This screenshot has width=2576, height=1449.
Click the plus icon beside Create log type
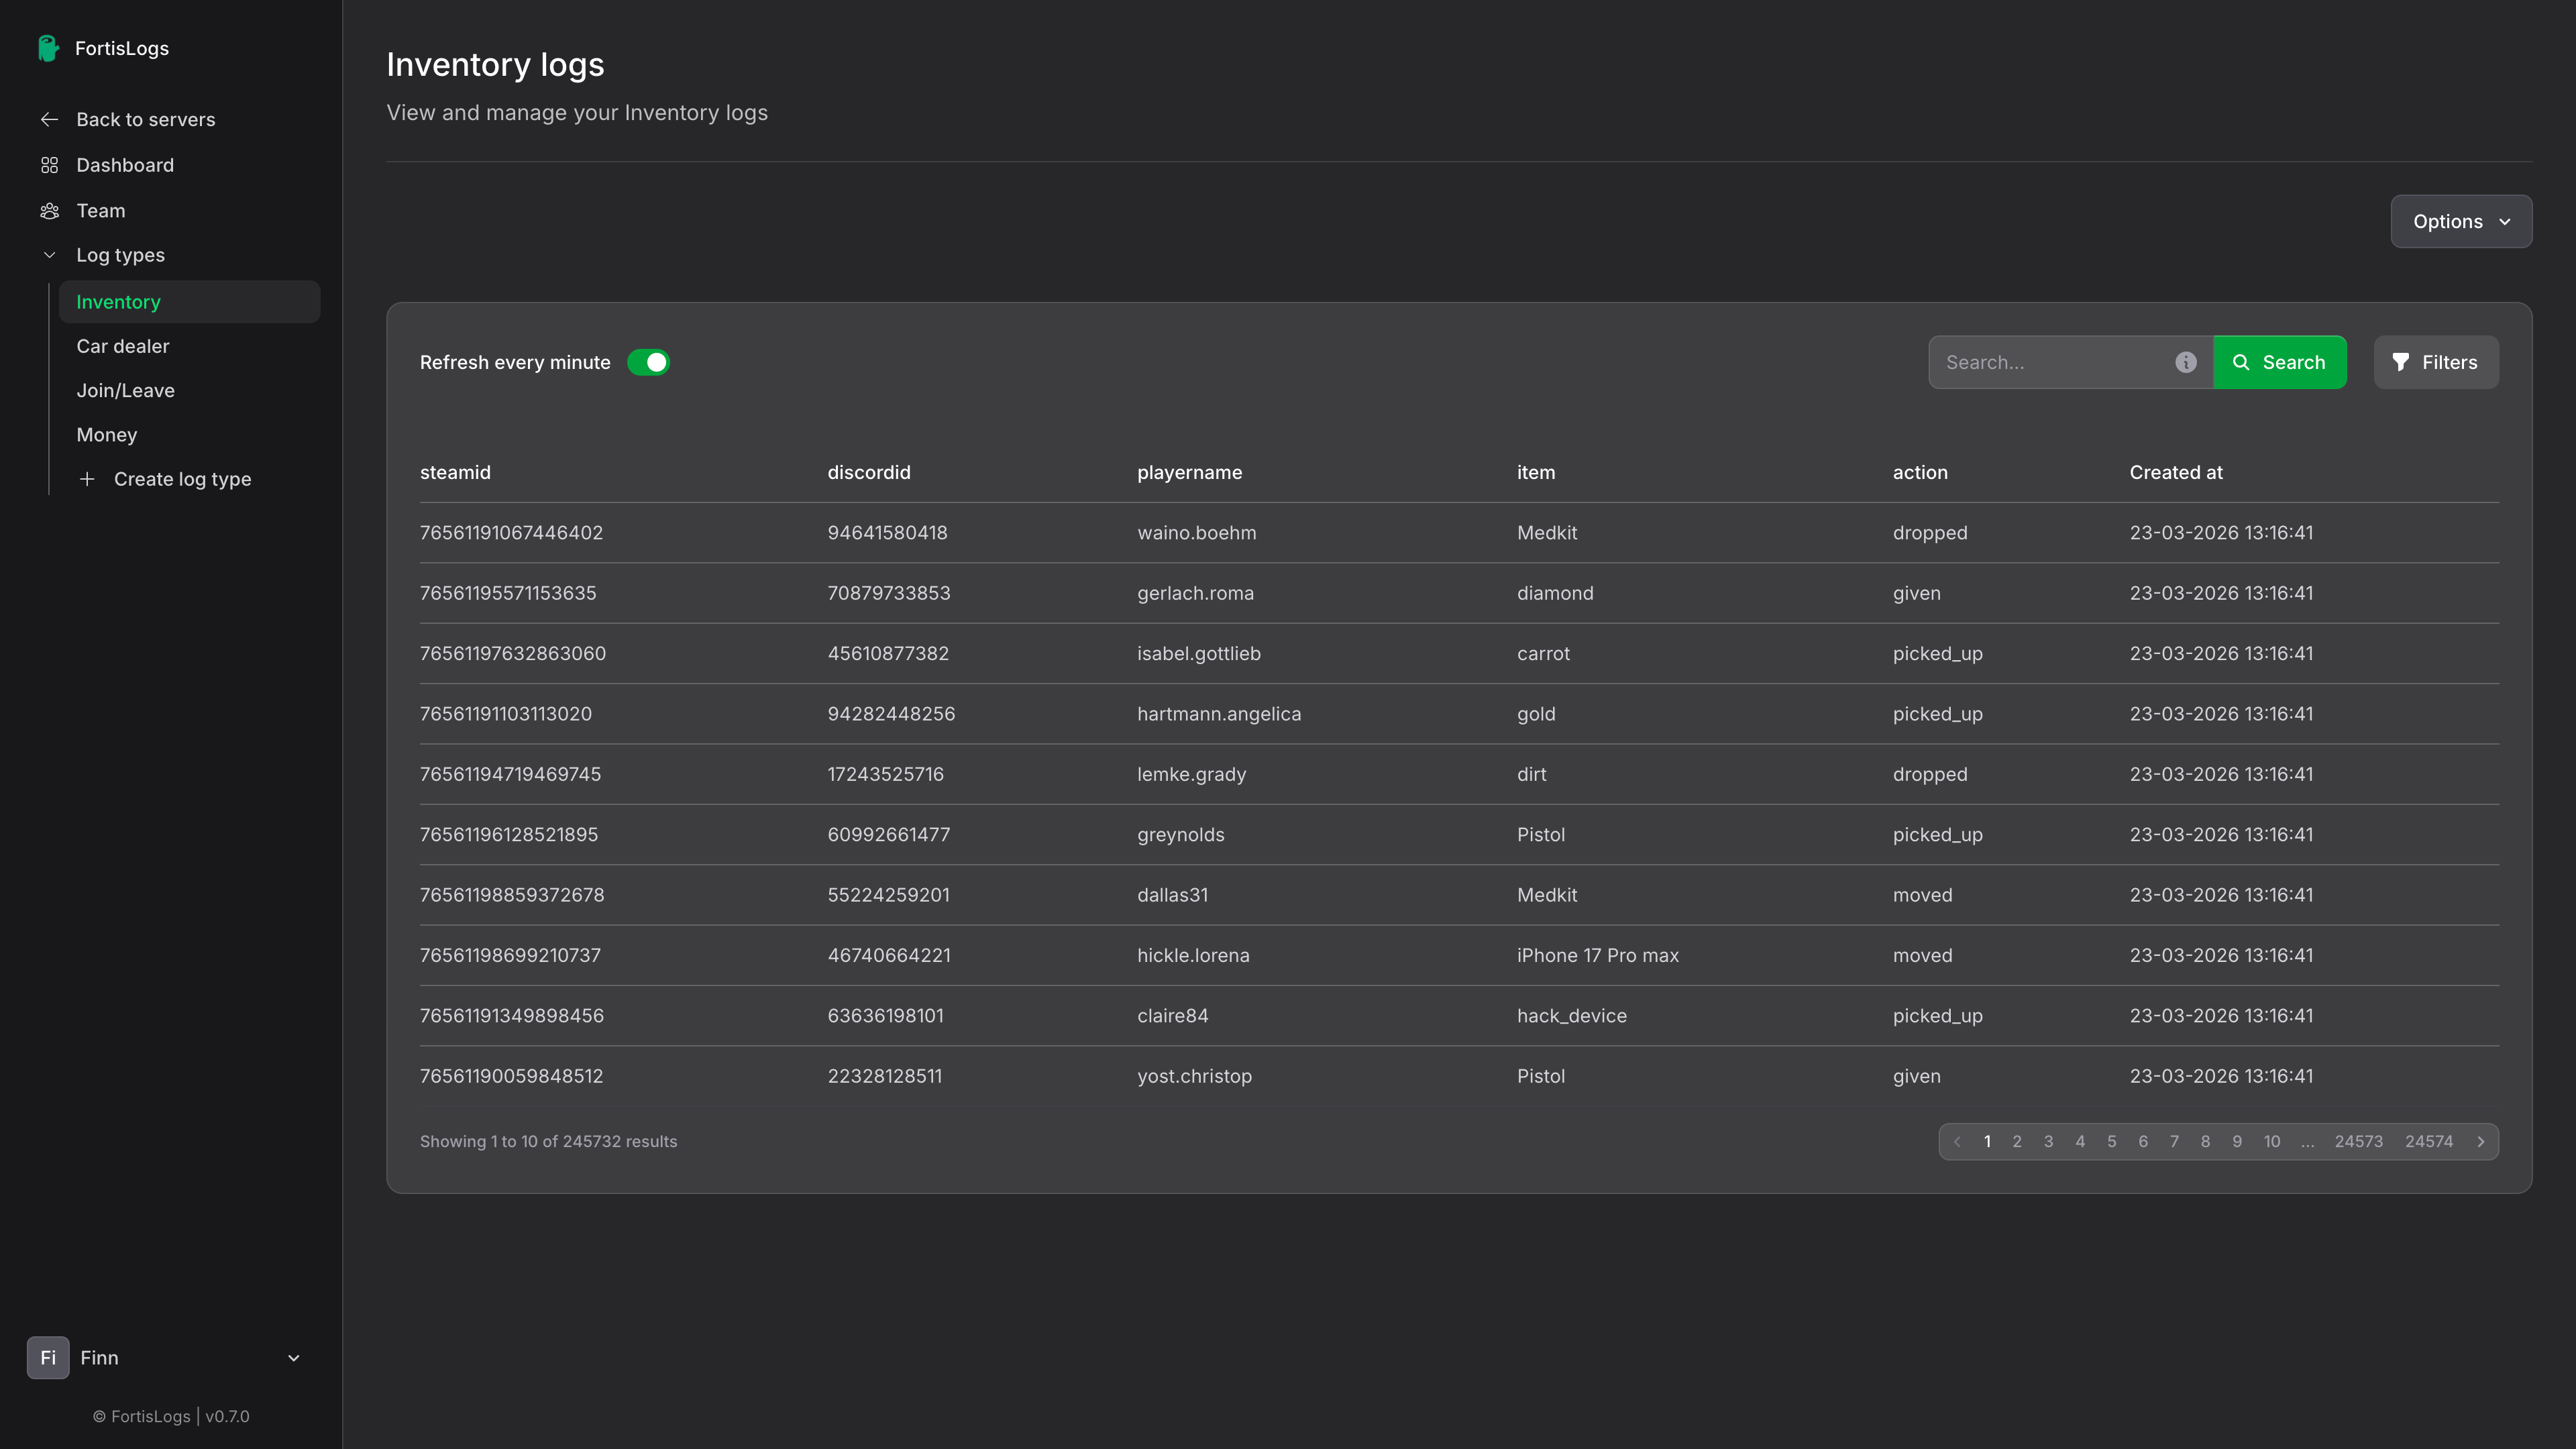coord(87,479)
